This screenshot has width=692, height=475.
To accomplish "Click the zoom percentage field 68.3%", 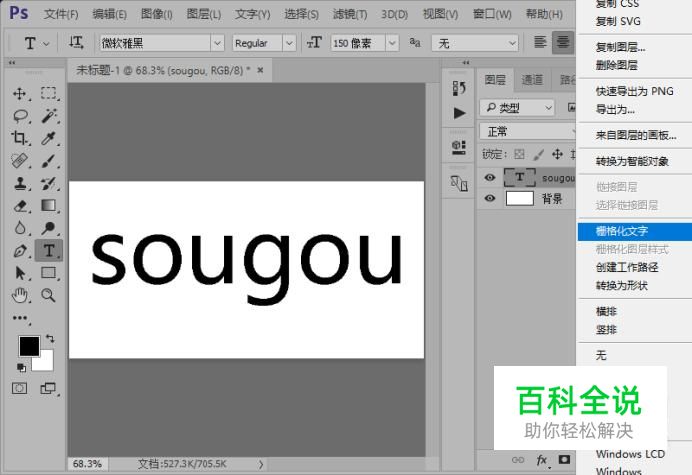I will click(x=88, y=464).
